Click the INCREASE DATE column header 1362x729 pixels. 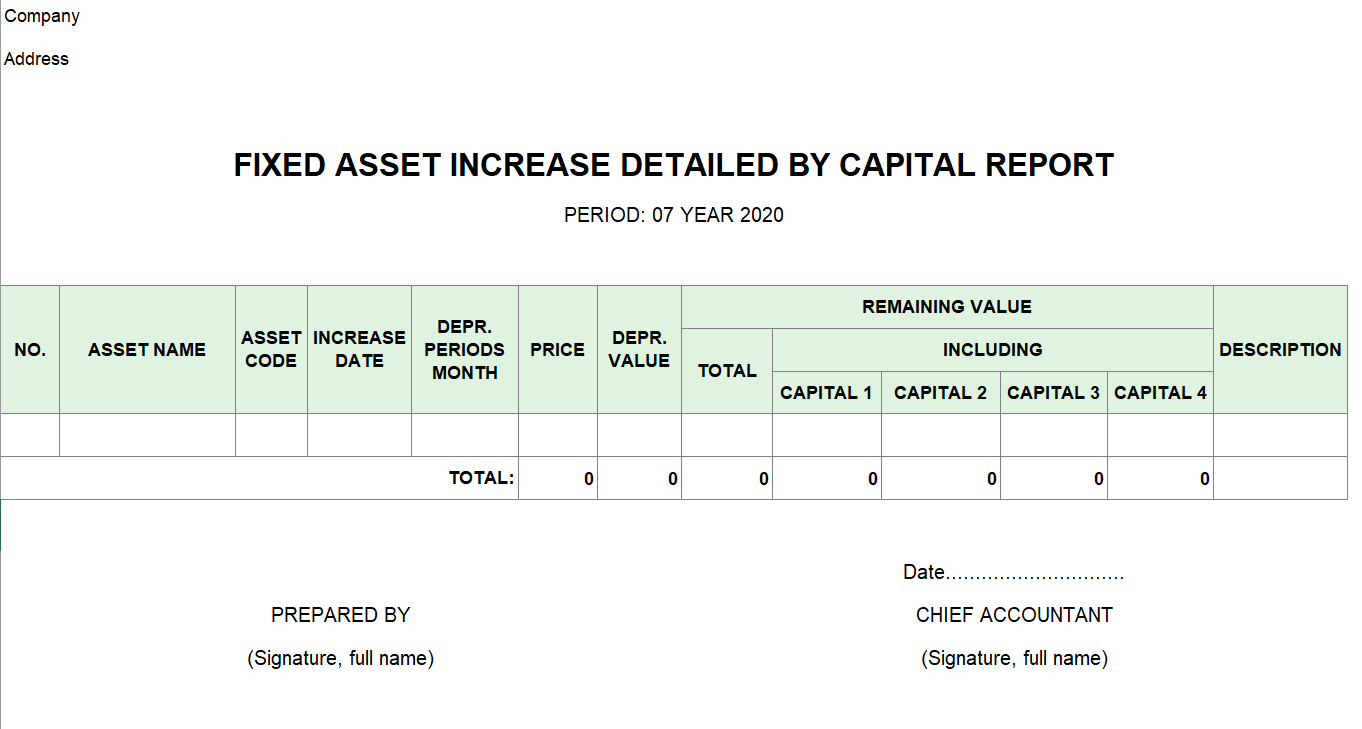359,350
